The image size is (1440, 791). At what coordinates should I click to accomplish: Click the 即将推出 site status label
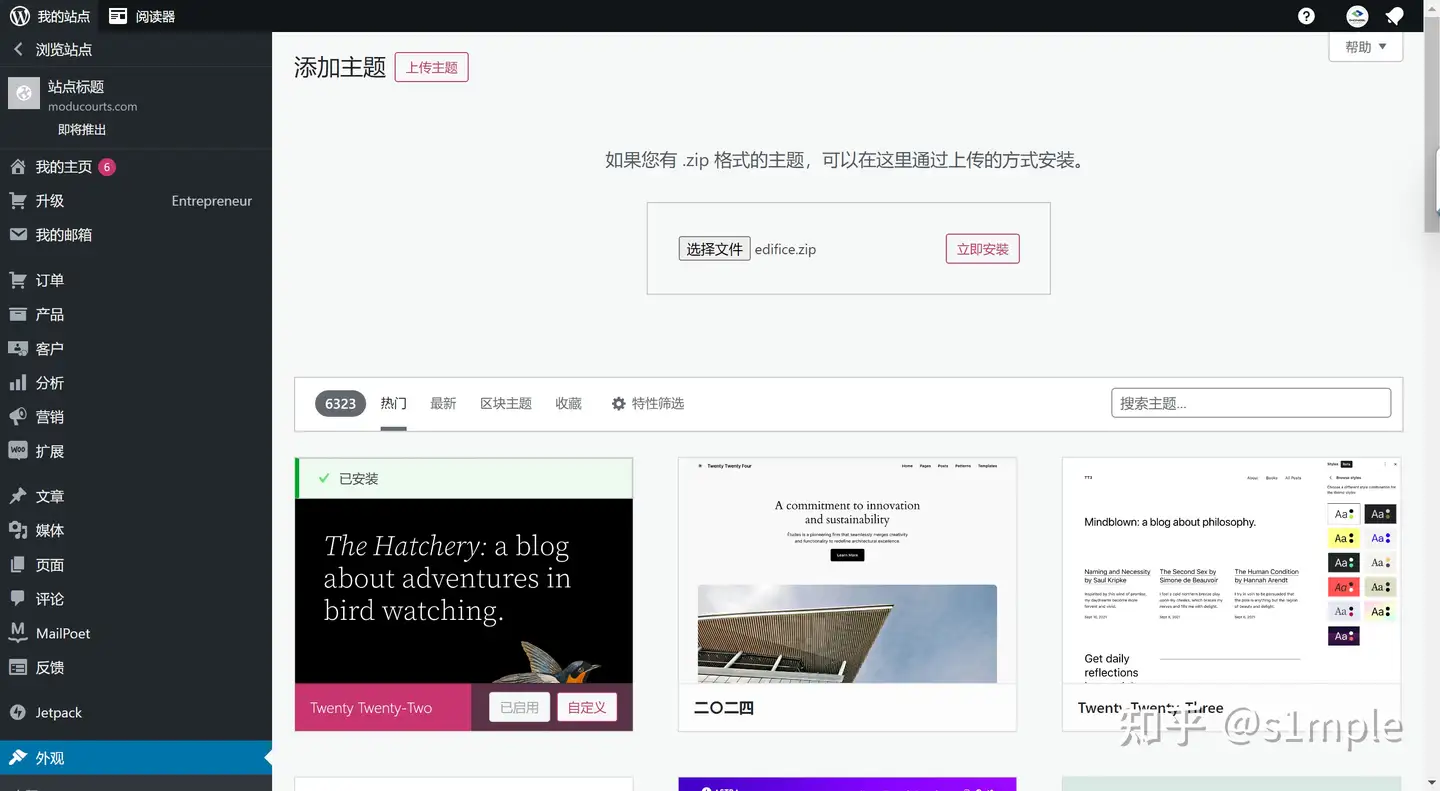pos(82,130)
